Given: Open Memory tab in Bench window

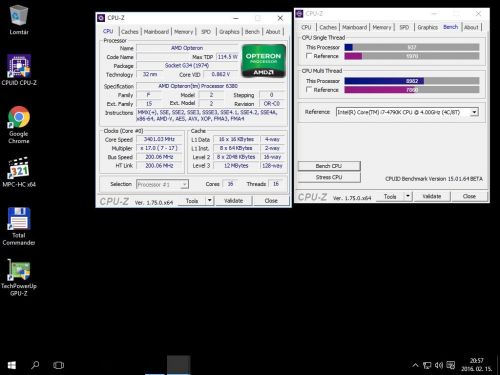Looking at the screenshot, I should click(382, 27).
